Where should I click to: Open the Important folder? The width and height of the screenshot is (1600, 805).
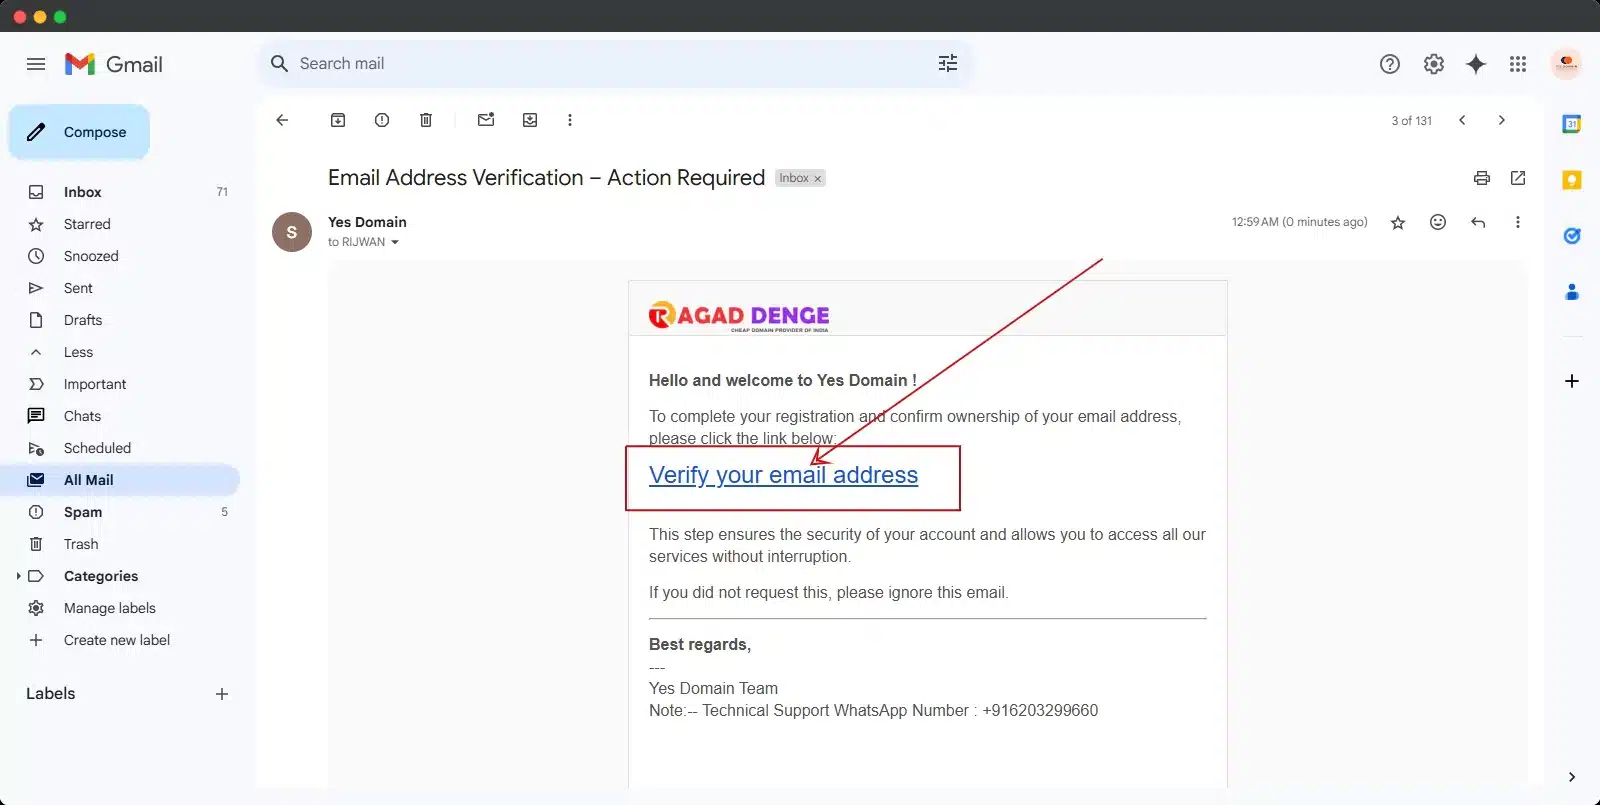point(120,384)
